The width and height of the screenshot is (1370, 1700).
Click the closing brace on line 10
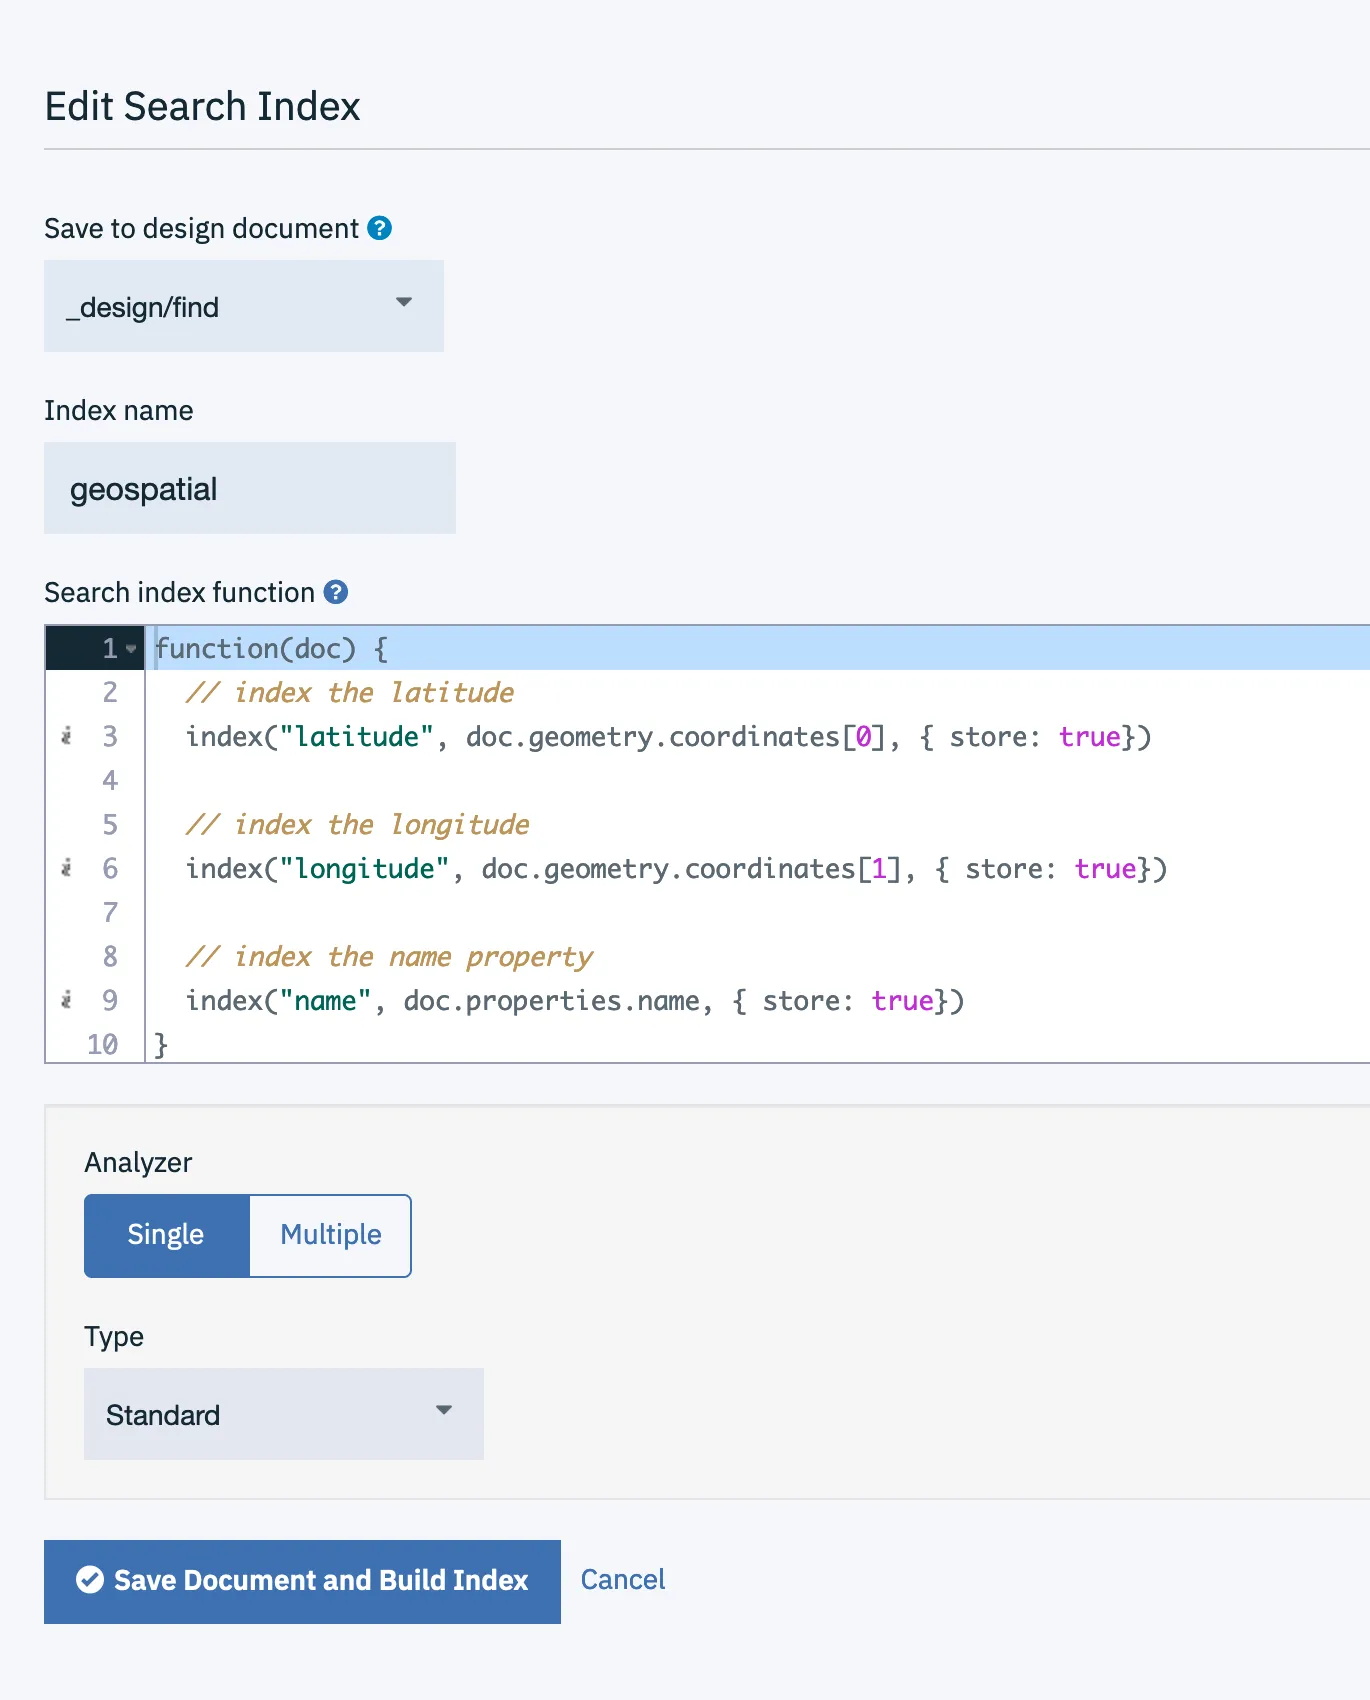point(161,1045)
